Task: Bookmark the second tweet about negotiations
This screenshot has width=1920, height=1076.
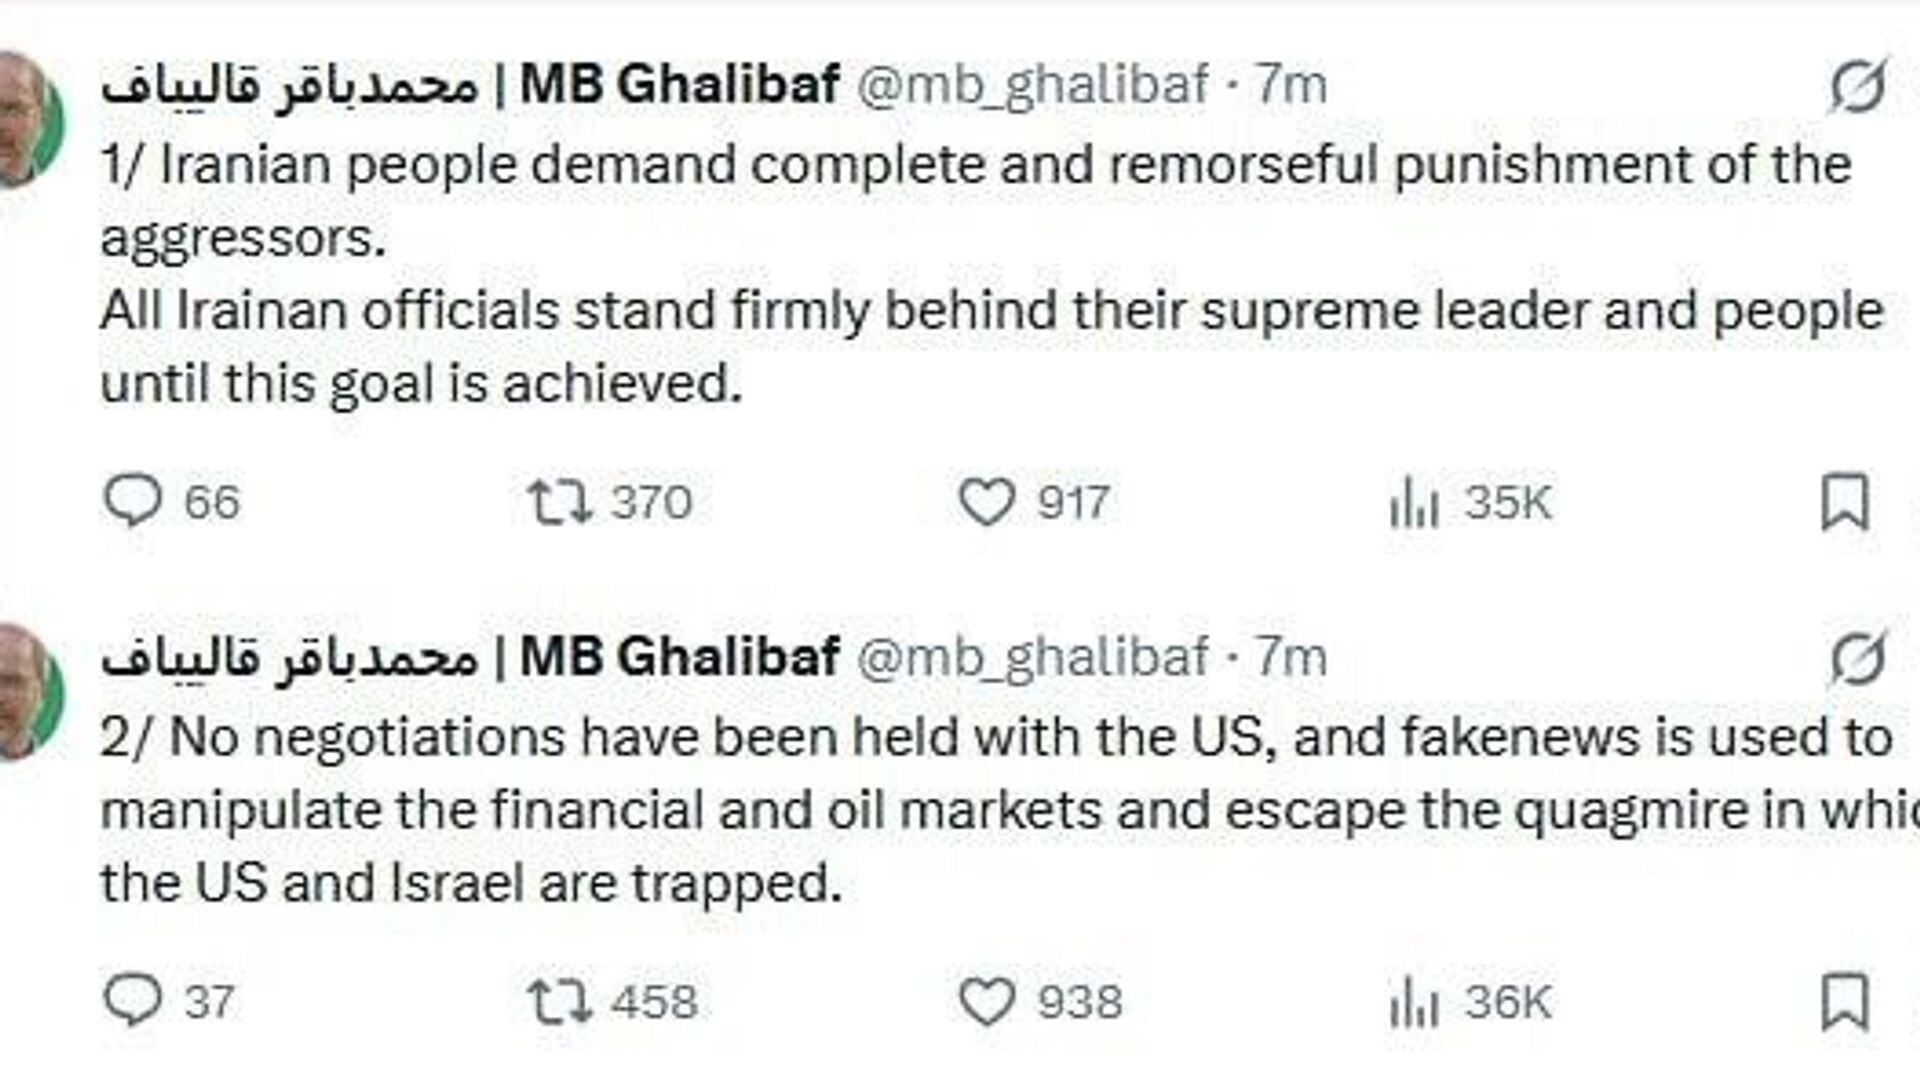Action: pyautogui.click(x=1845, y=1002)
